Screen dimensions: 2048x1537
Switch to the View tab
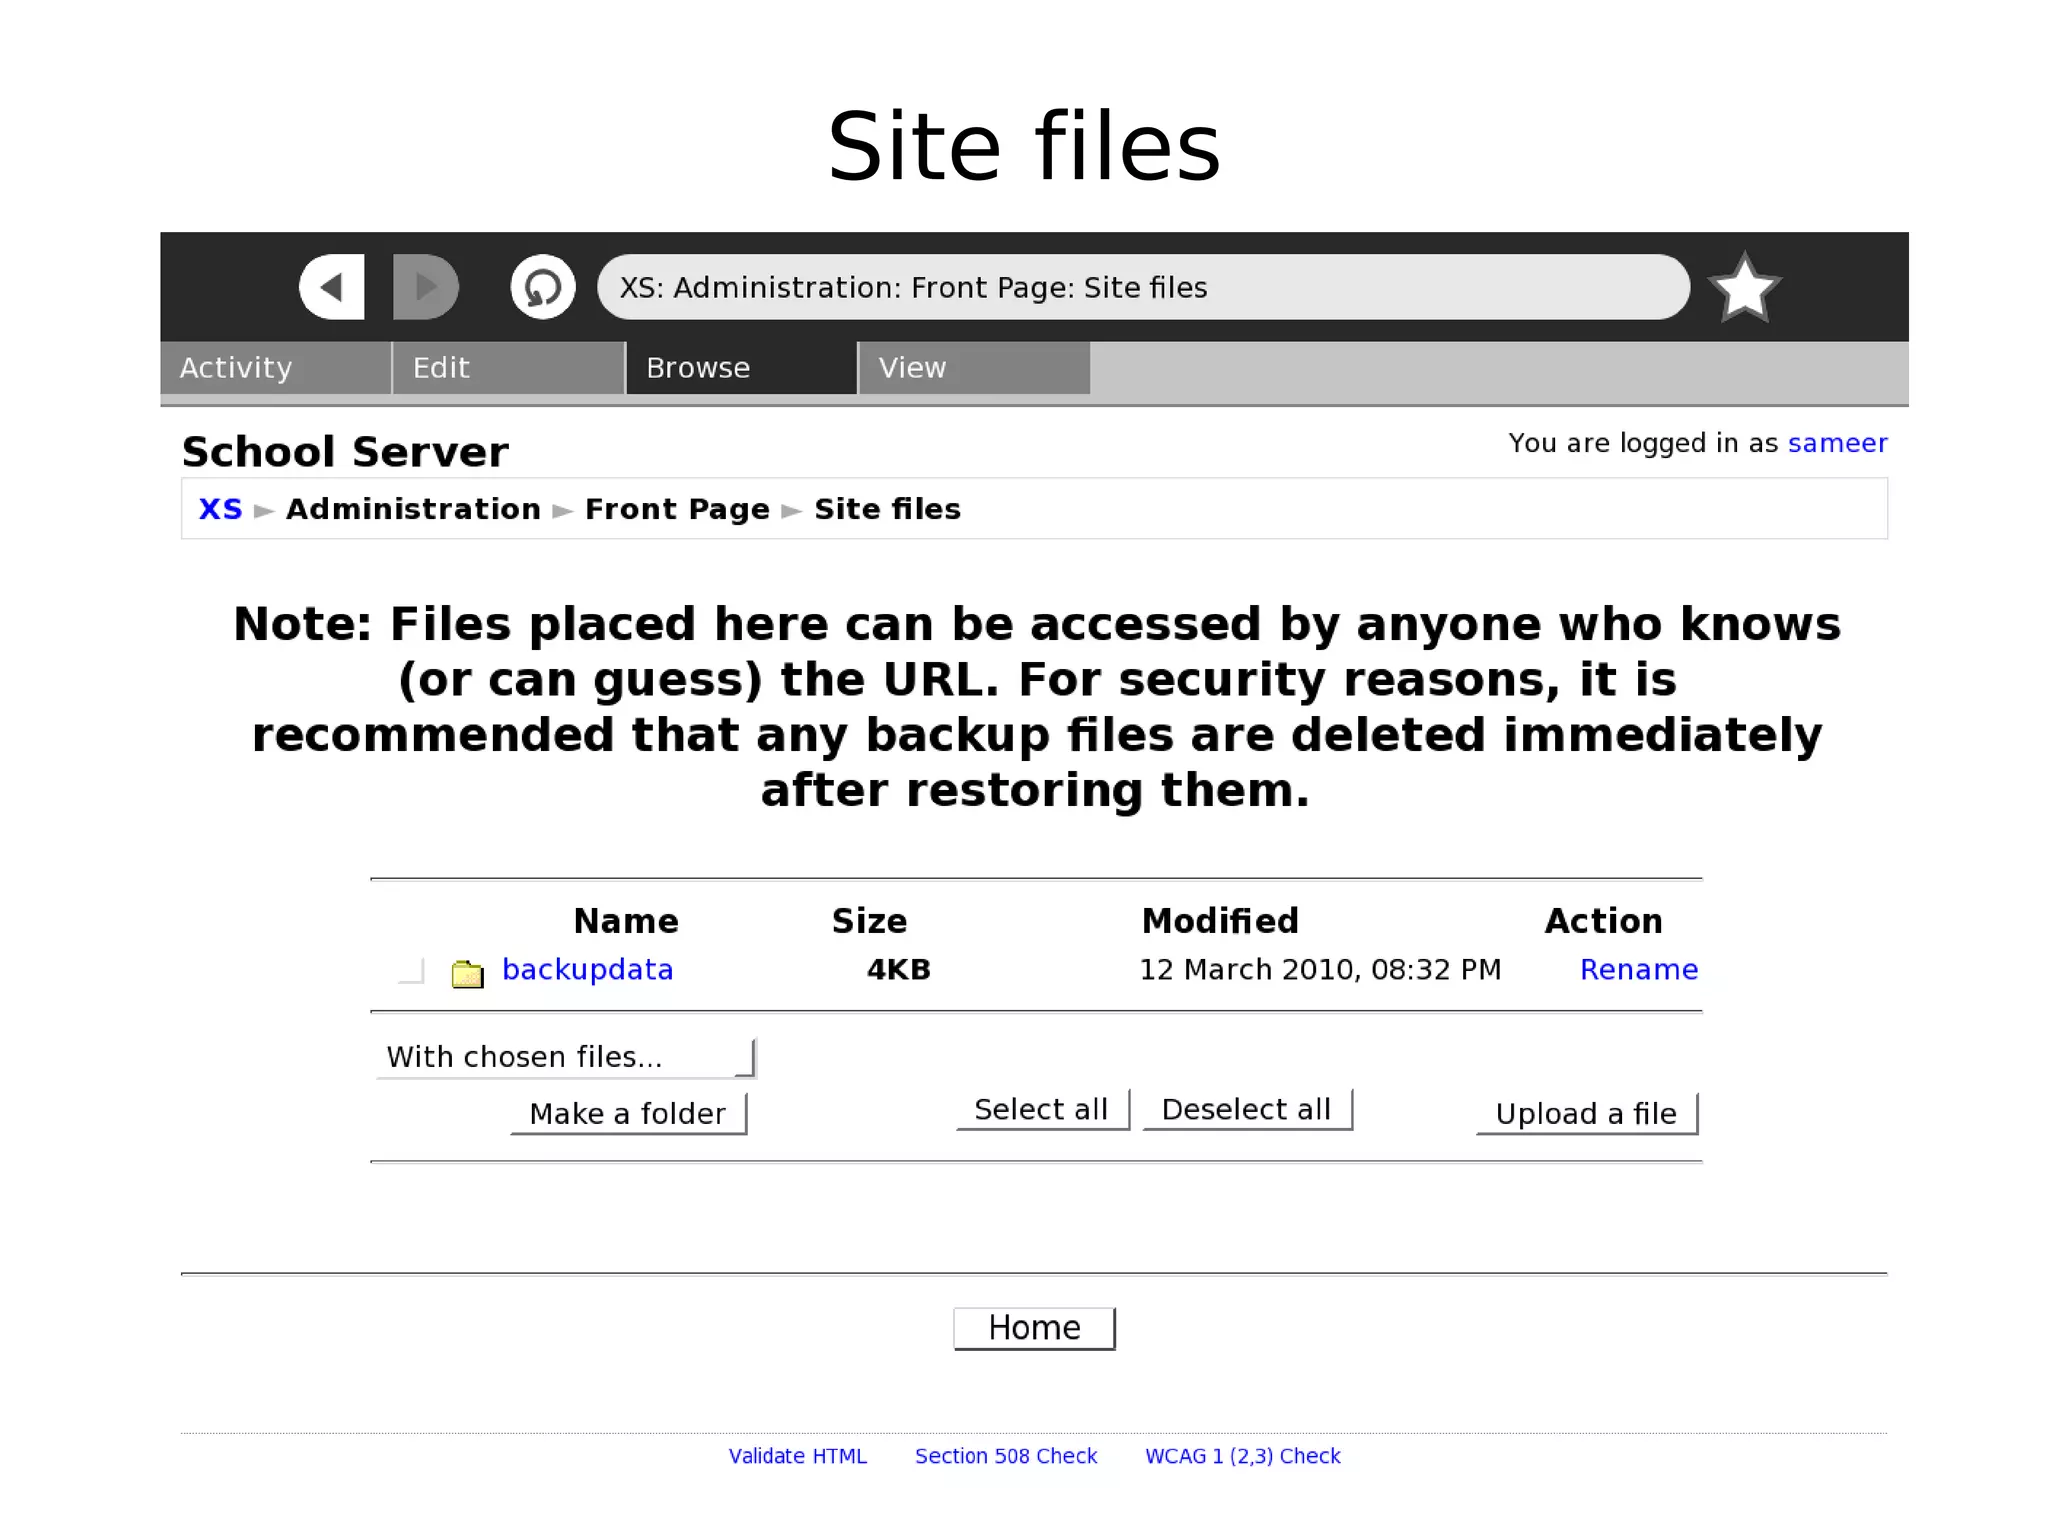(975, 368)
